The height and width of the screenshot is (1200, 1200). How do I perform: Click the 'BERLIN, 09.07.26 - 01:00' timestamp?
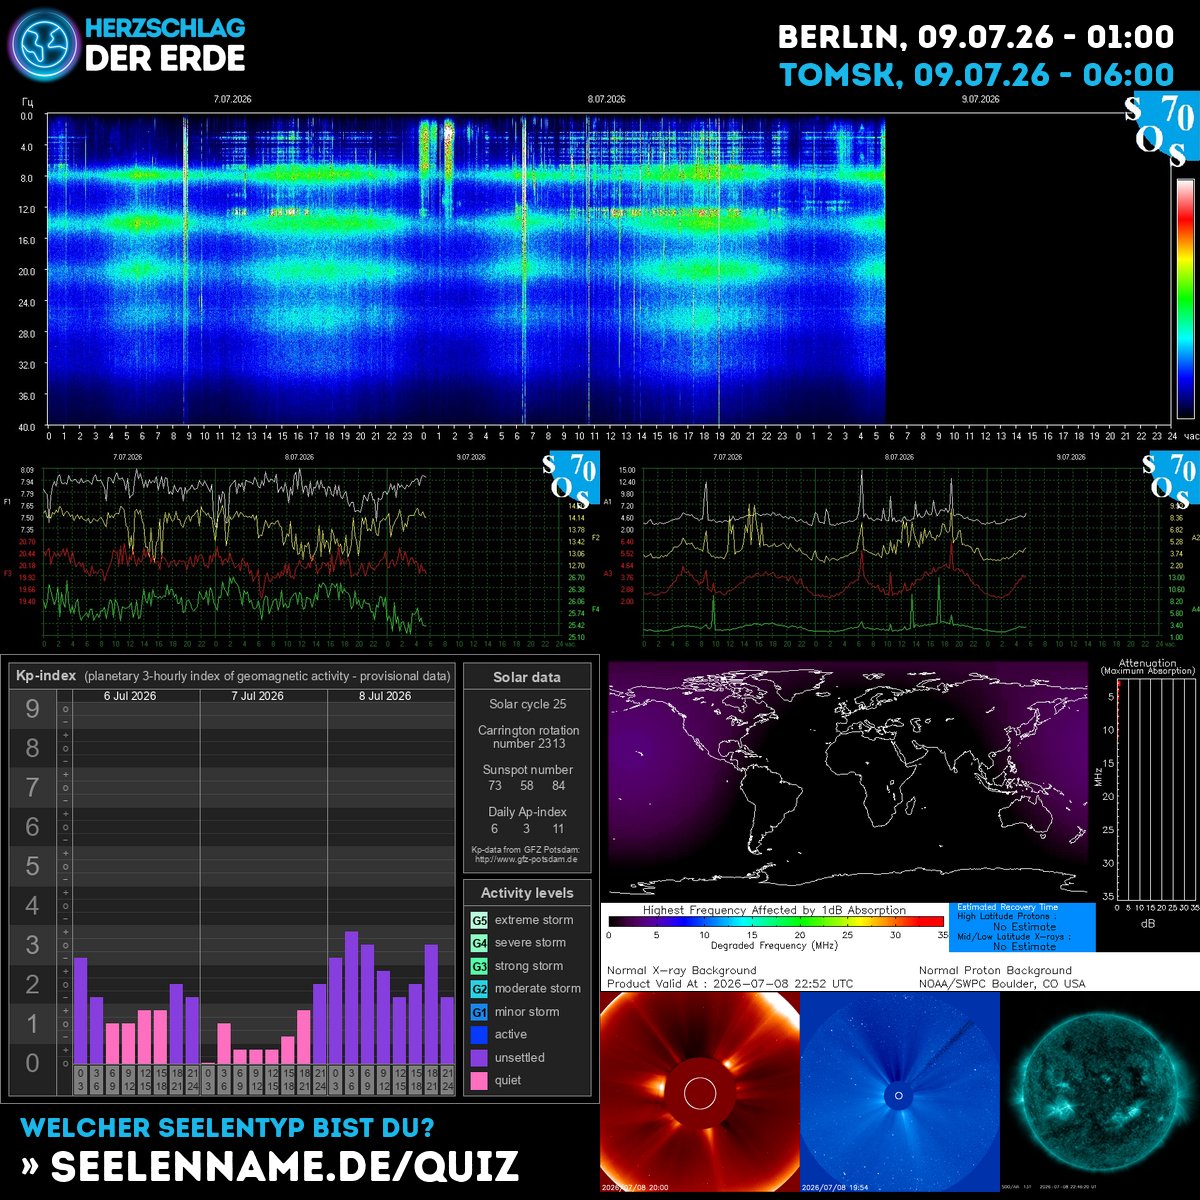pyautogui.click(x=976, y=37)
